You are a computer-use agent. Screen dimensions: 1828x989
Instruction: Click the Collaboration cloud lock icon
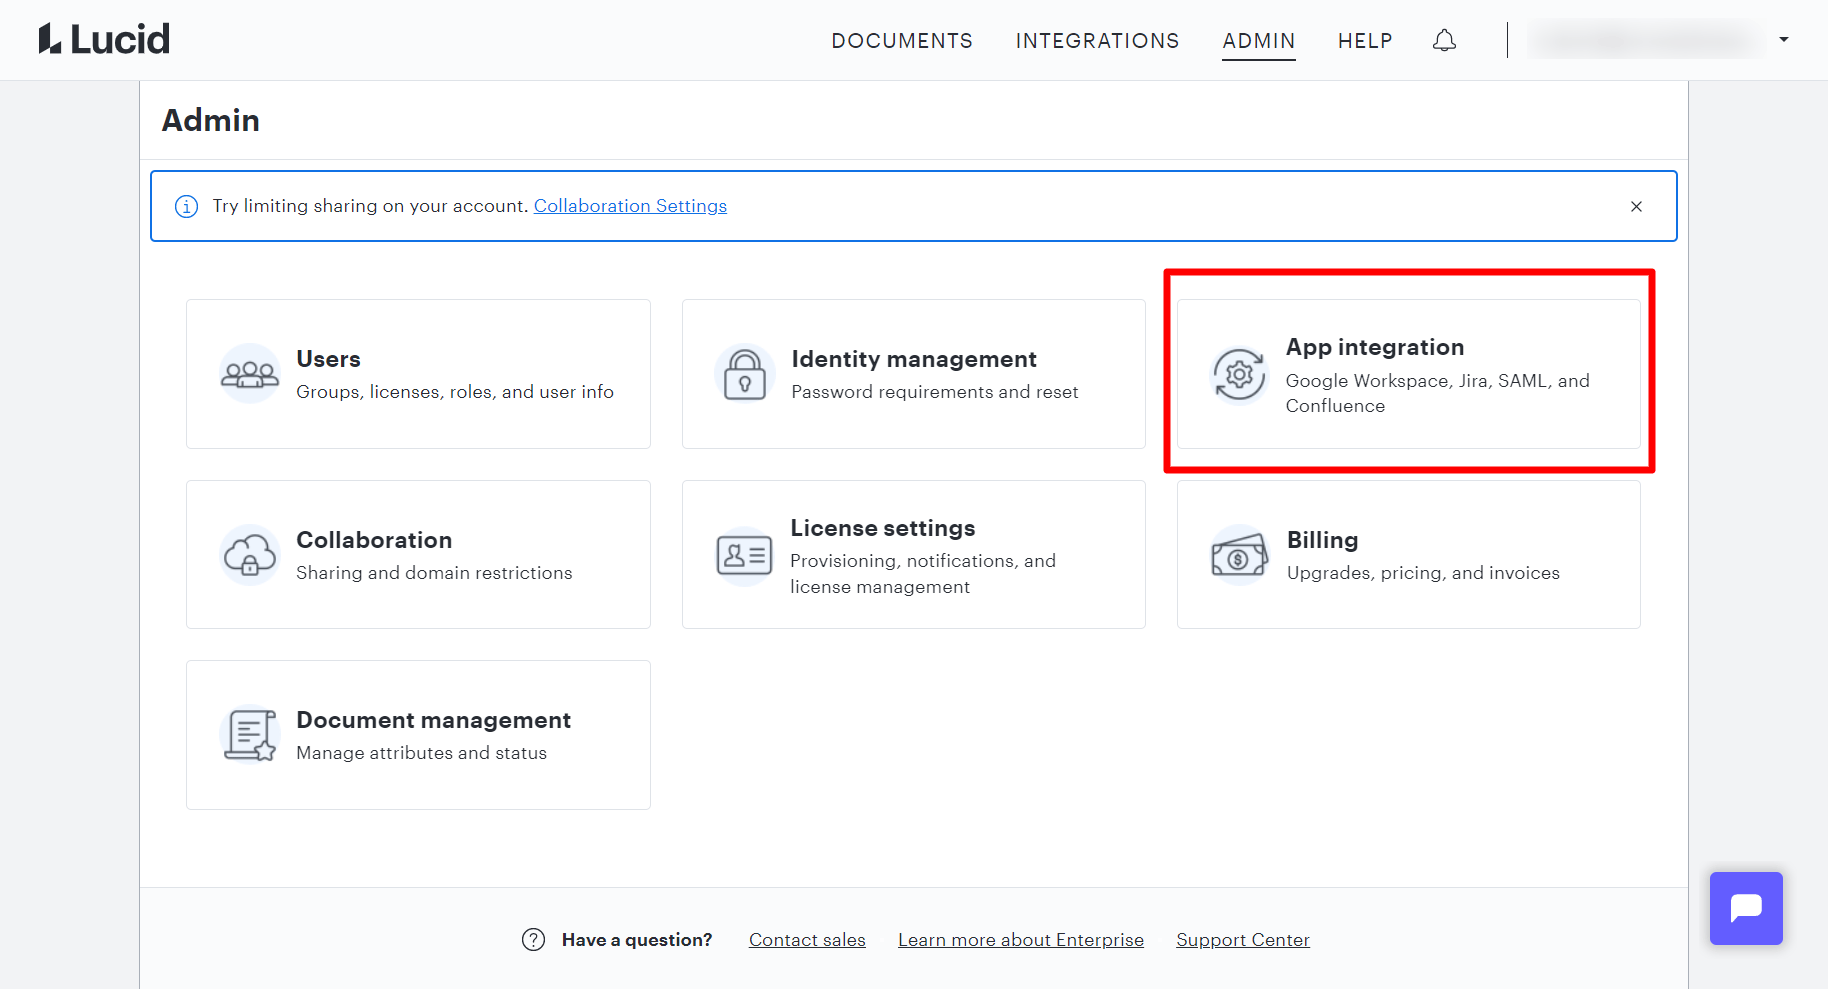tap(250, 555)
